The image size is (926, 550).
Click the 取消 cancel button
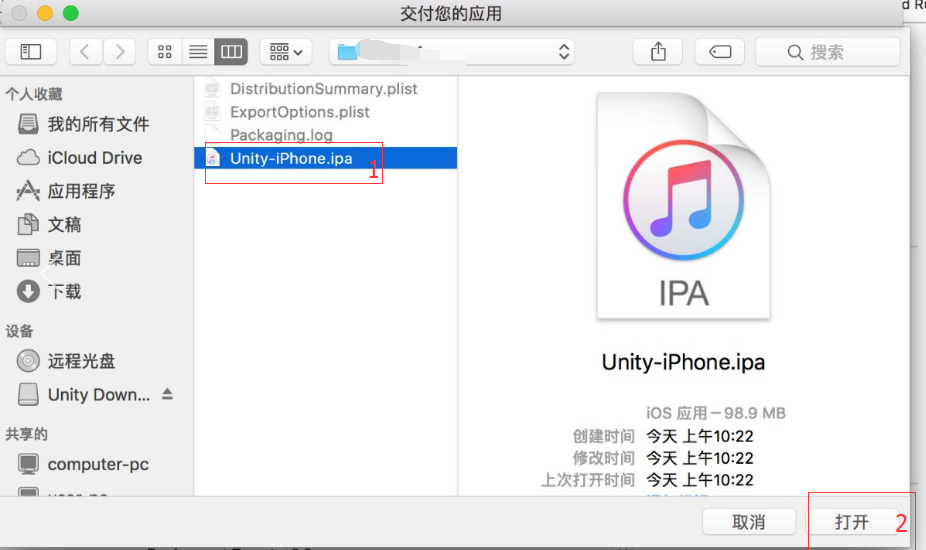point(748,522)
